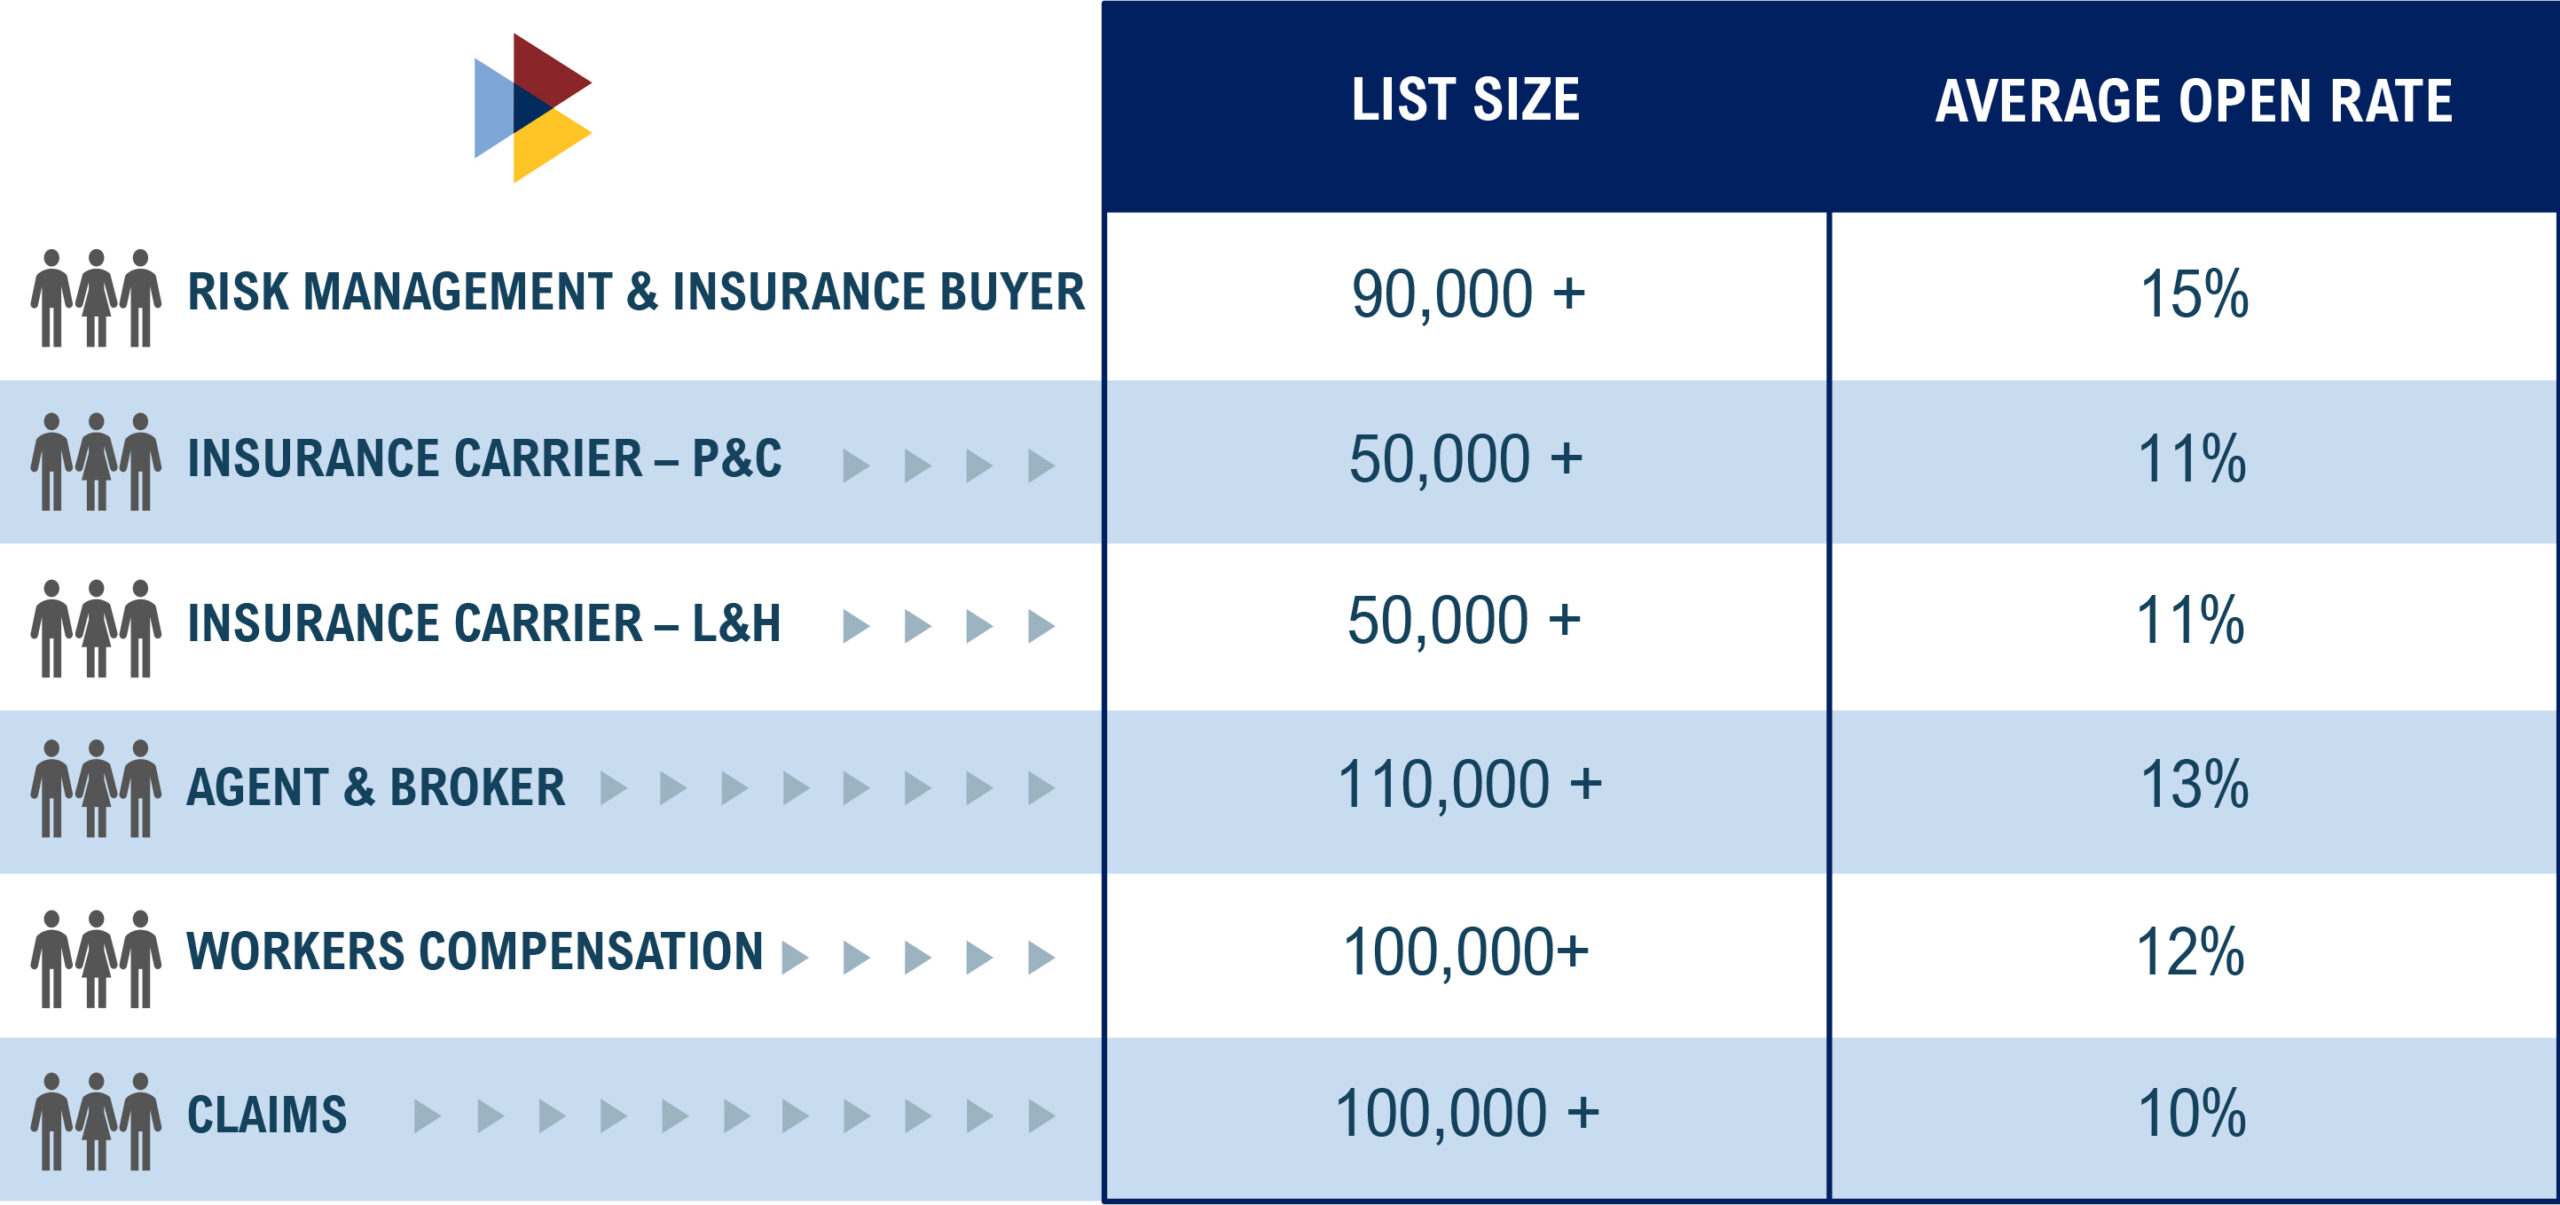This screenshot has height=1205, width=2560.
Task: Click the LIST SIZE column header
Action: click(x=1465, y=100)
